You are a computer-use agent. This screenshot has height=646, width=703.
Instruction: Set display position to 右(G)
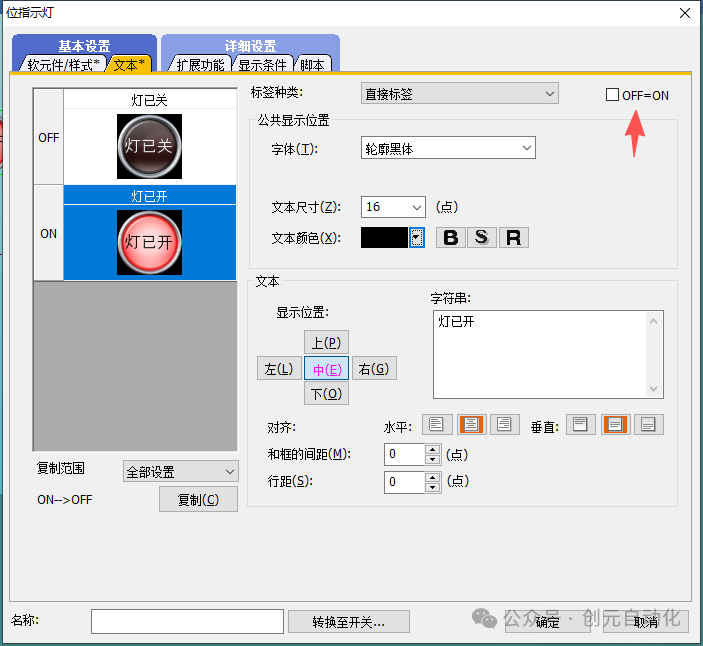pos(374,369)
